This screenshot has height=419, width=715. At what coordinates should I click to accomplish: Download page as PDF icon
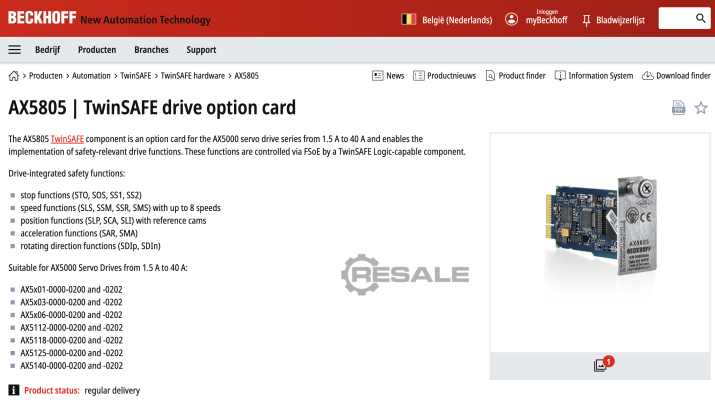point(679,108)
